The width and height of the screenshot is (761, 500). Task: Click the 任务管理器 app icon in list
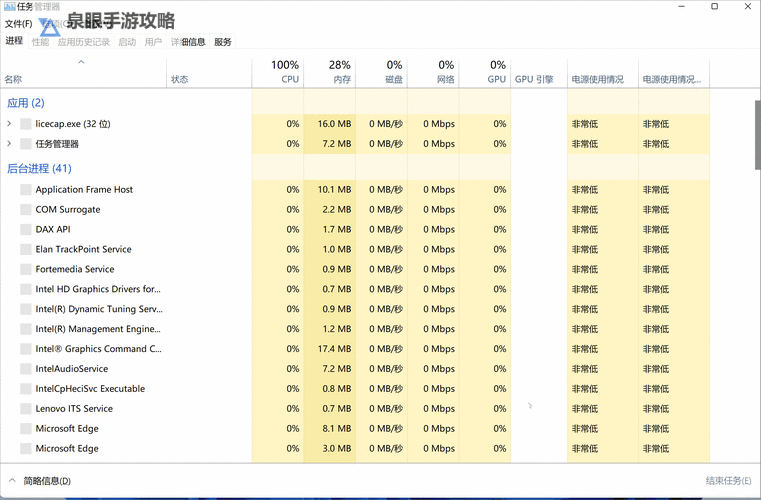(x=26, y=144)
